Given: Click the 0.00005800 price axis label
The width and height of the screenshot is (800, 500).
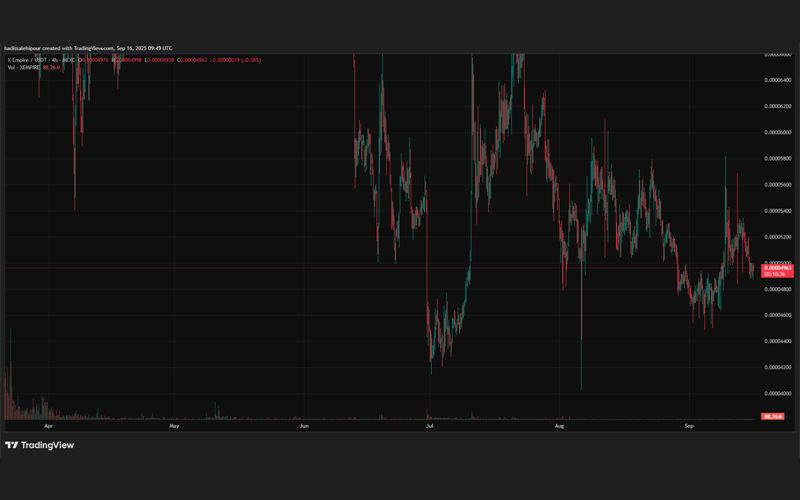Looking at the screenshot, I should tap(778, 159).
